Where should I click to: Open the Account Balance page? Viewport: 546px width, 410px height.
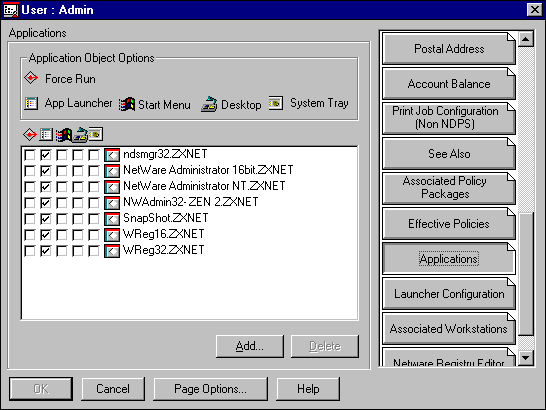click(x=448, y=84)
